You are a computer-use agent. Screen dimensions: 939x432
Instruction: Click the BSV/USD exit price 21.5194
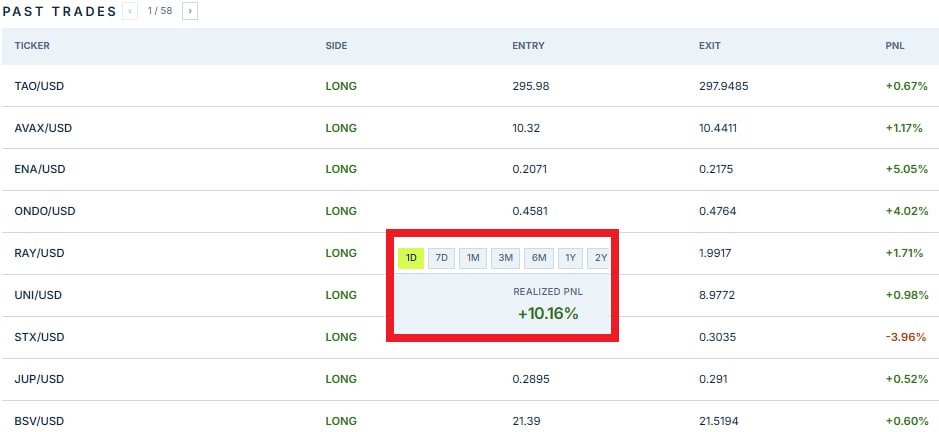(720, 421)
